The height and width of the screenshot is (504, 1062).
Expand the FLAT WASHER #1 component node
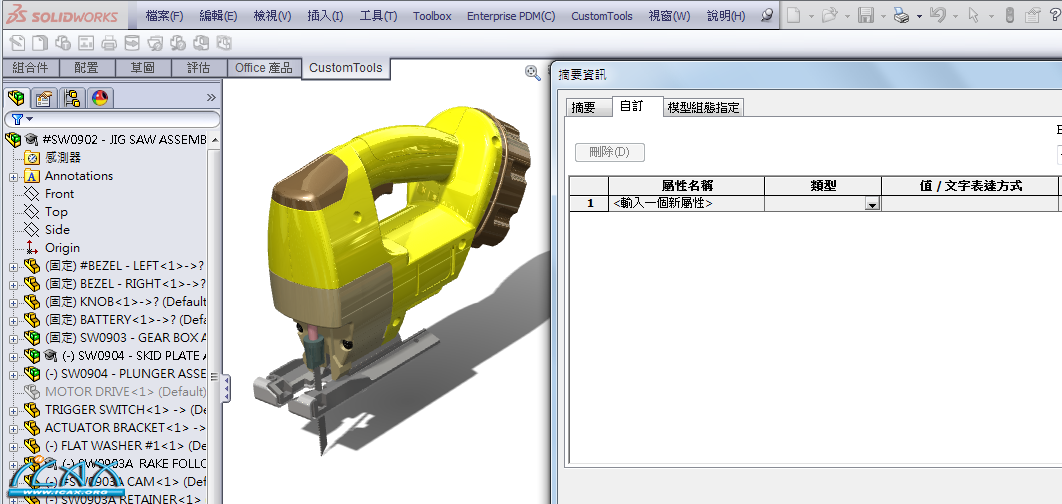click(13, 447)
